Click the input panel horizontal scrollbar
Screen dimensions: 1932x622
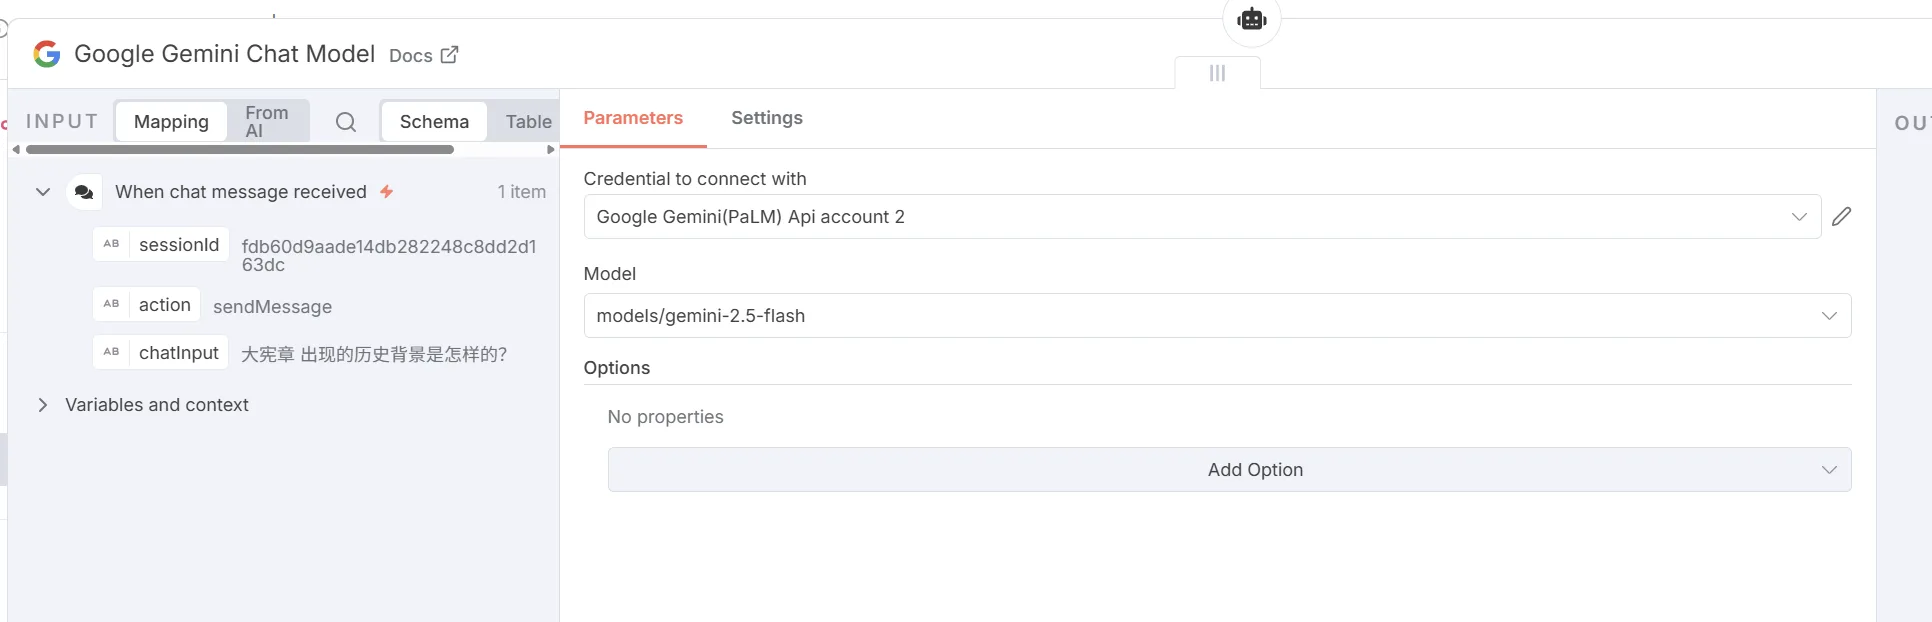point(240,150)
